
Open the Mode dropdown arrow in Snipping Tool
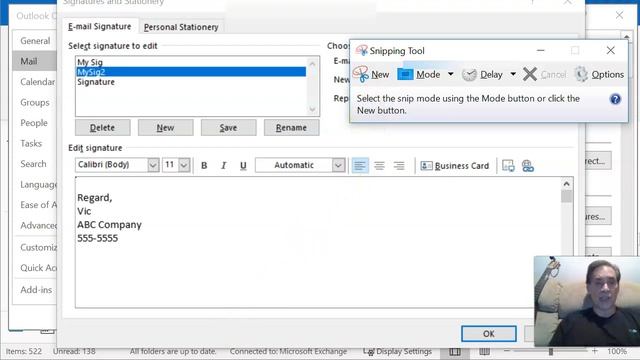coord(451,74)
